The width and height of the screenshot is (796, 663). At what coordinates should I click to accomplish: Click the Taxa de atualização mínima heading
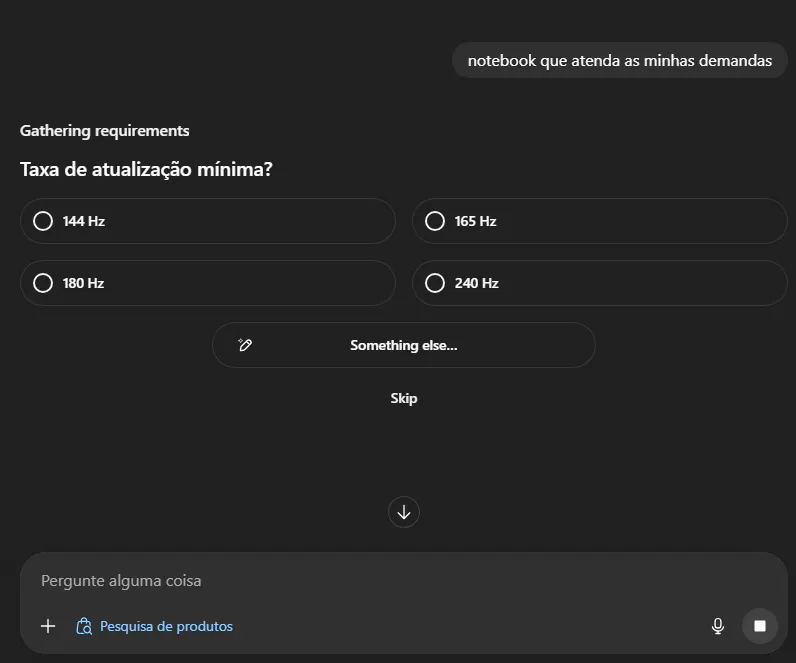pyautogui.click(x=146, y=170)
